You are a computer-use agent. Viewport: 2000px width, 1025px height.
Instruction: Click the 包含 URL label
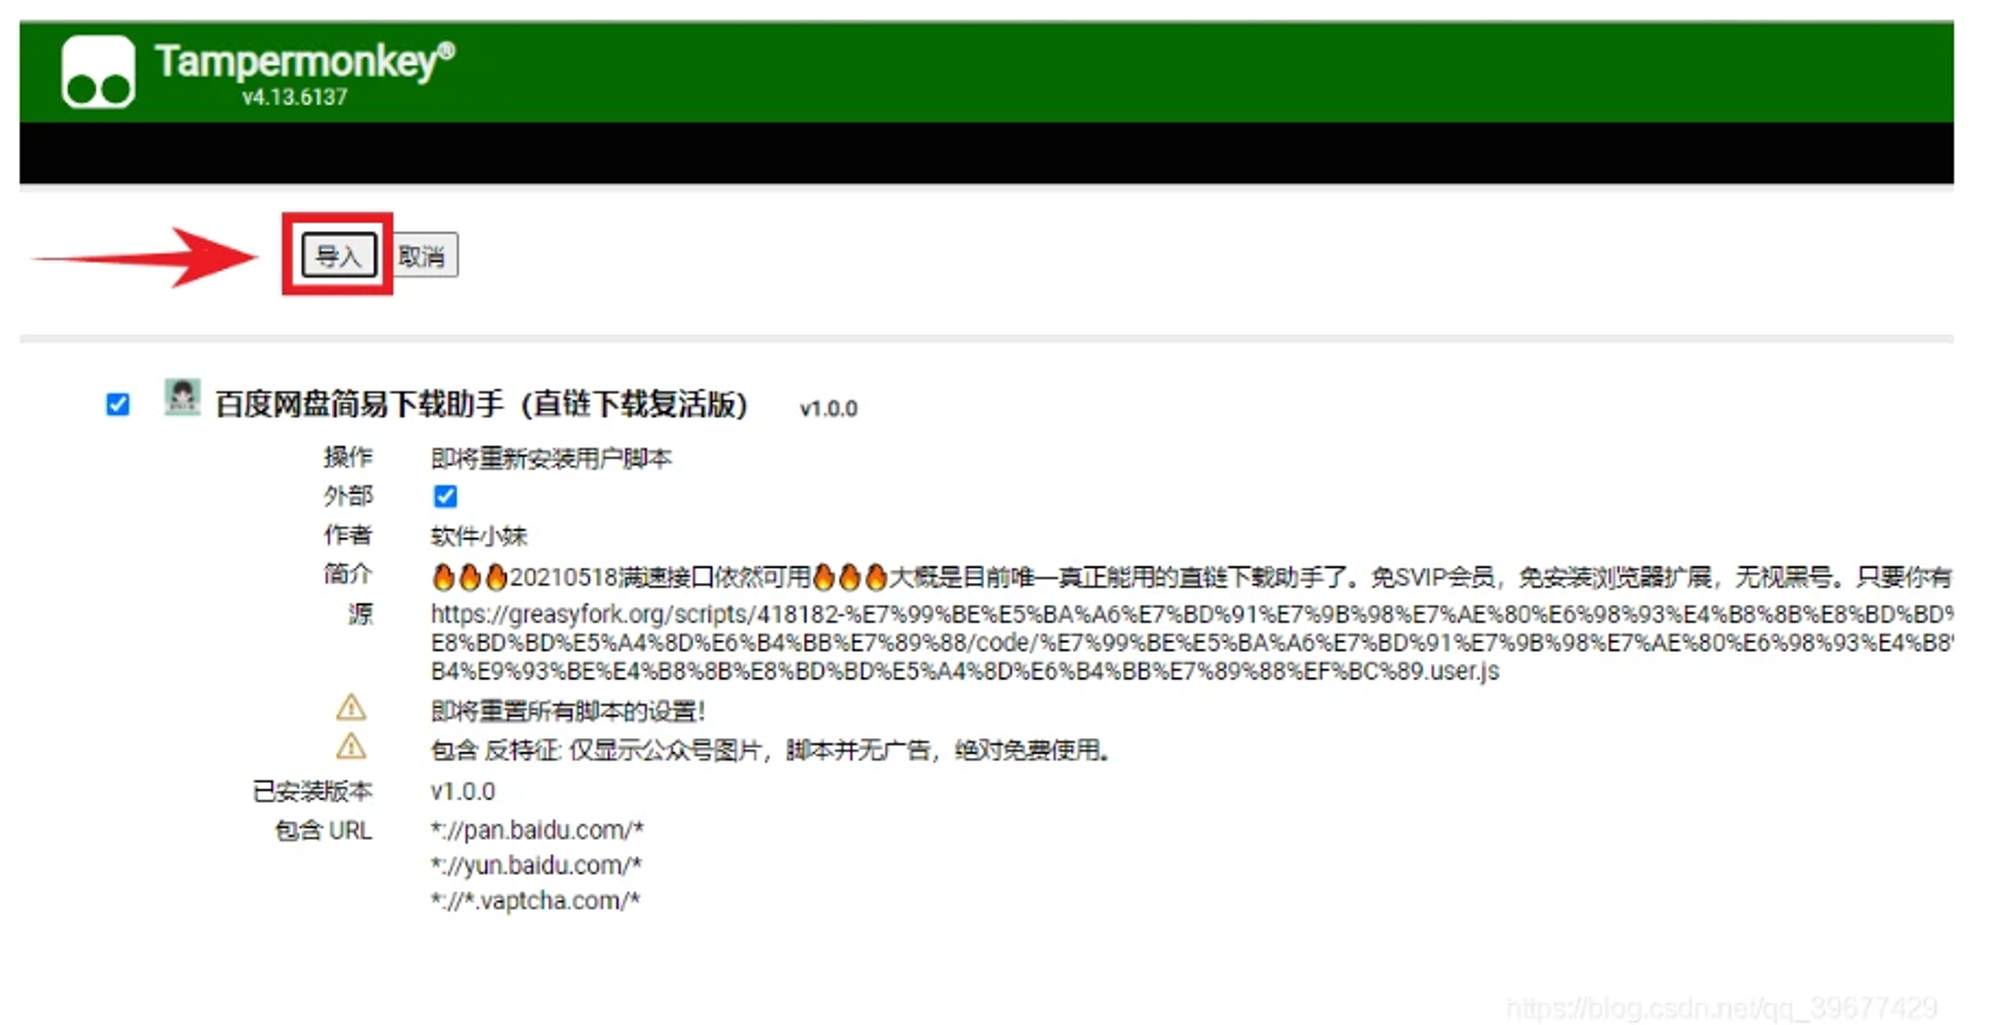click(x=323, y=830)
